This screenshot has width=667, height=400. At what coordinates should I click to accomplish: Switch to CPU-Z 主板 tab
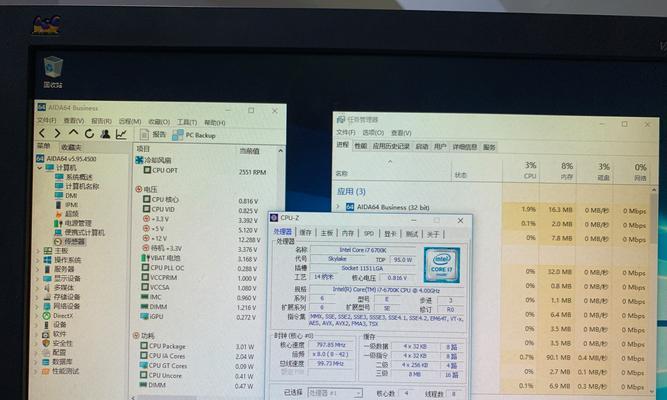coord(327,233)
